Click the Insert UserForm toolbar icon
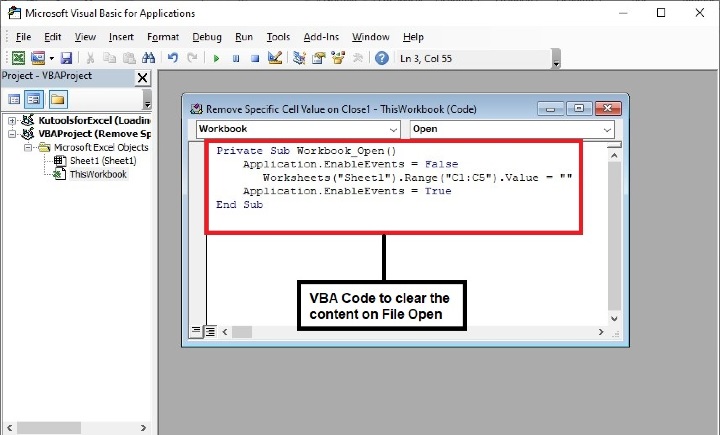 [38, 58]
